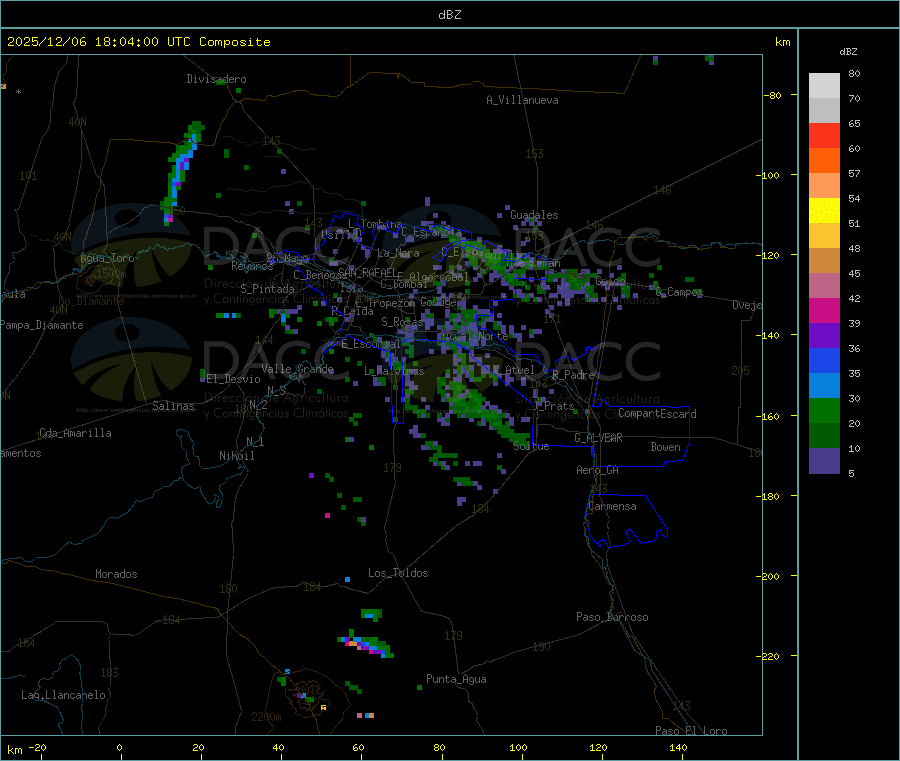Screen dimensions: 900x761
Task: Select the Agua_Toro location label
Action: click(107, 258)
